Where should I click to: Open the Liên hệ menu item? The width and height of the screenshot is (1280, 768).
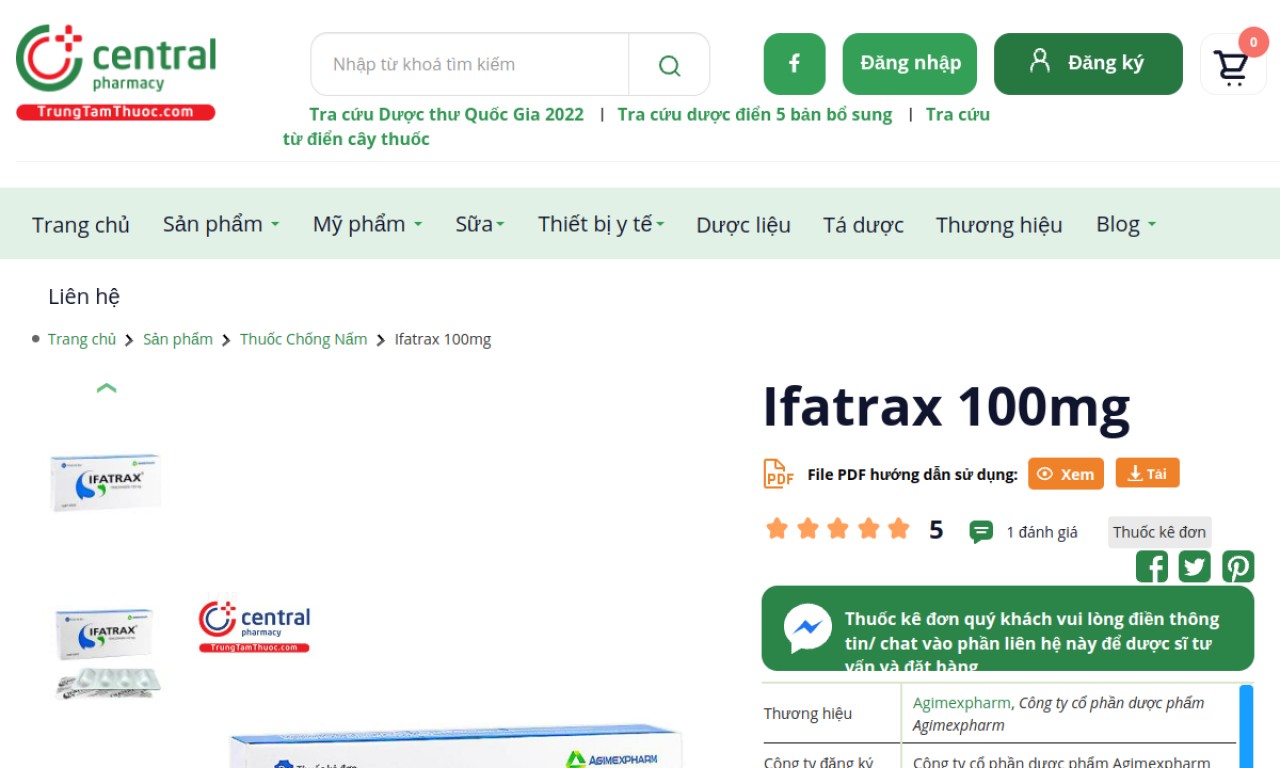(x=84, y=297)
